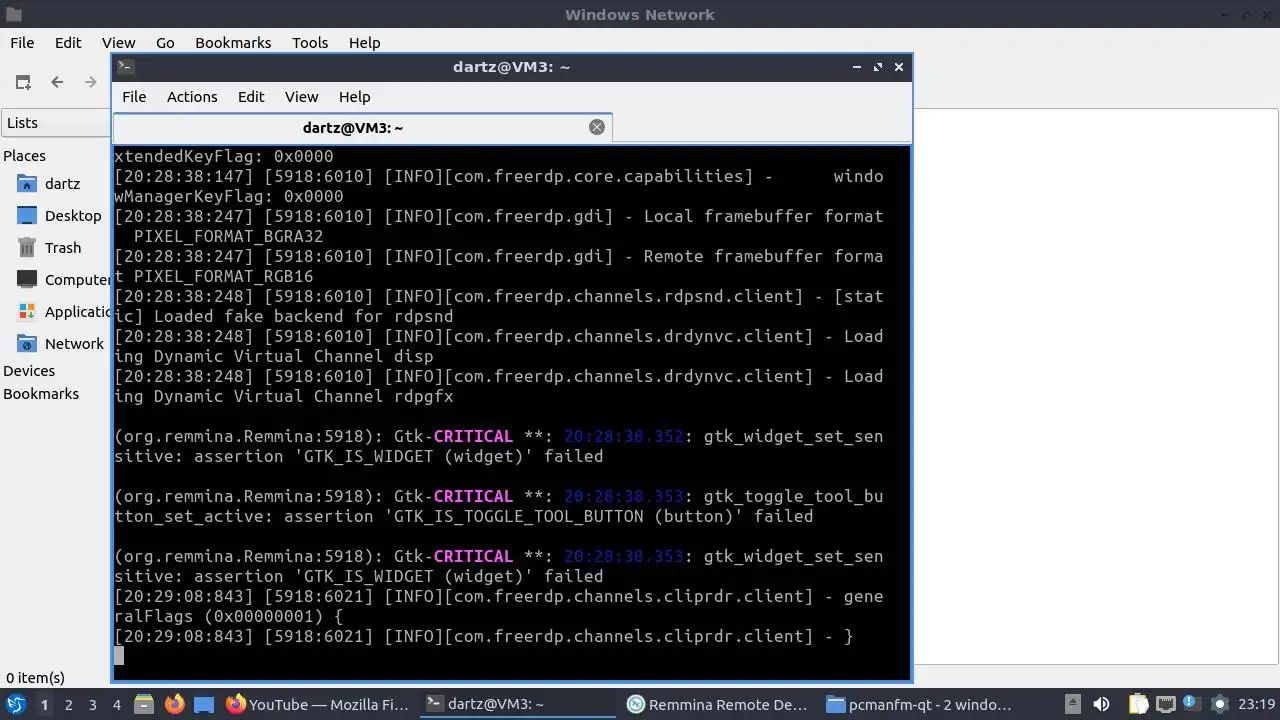Open the terminal's View menu
Viewport: 1280px width, 720px height.
coord(301,97)
